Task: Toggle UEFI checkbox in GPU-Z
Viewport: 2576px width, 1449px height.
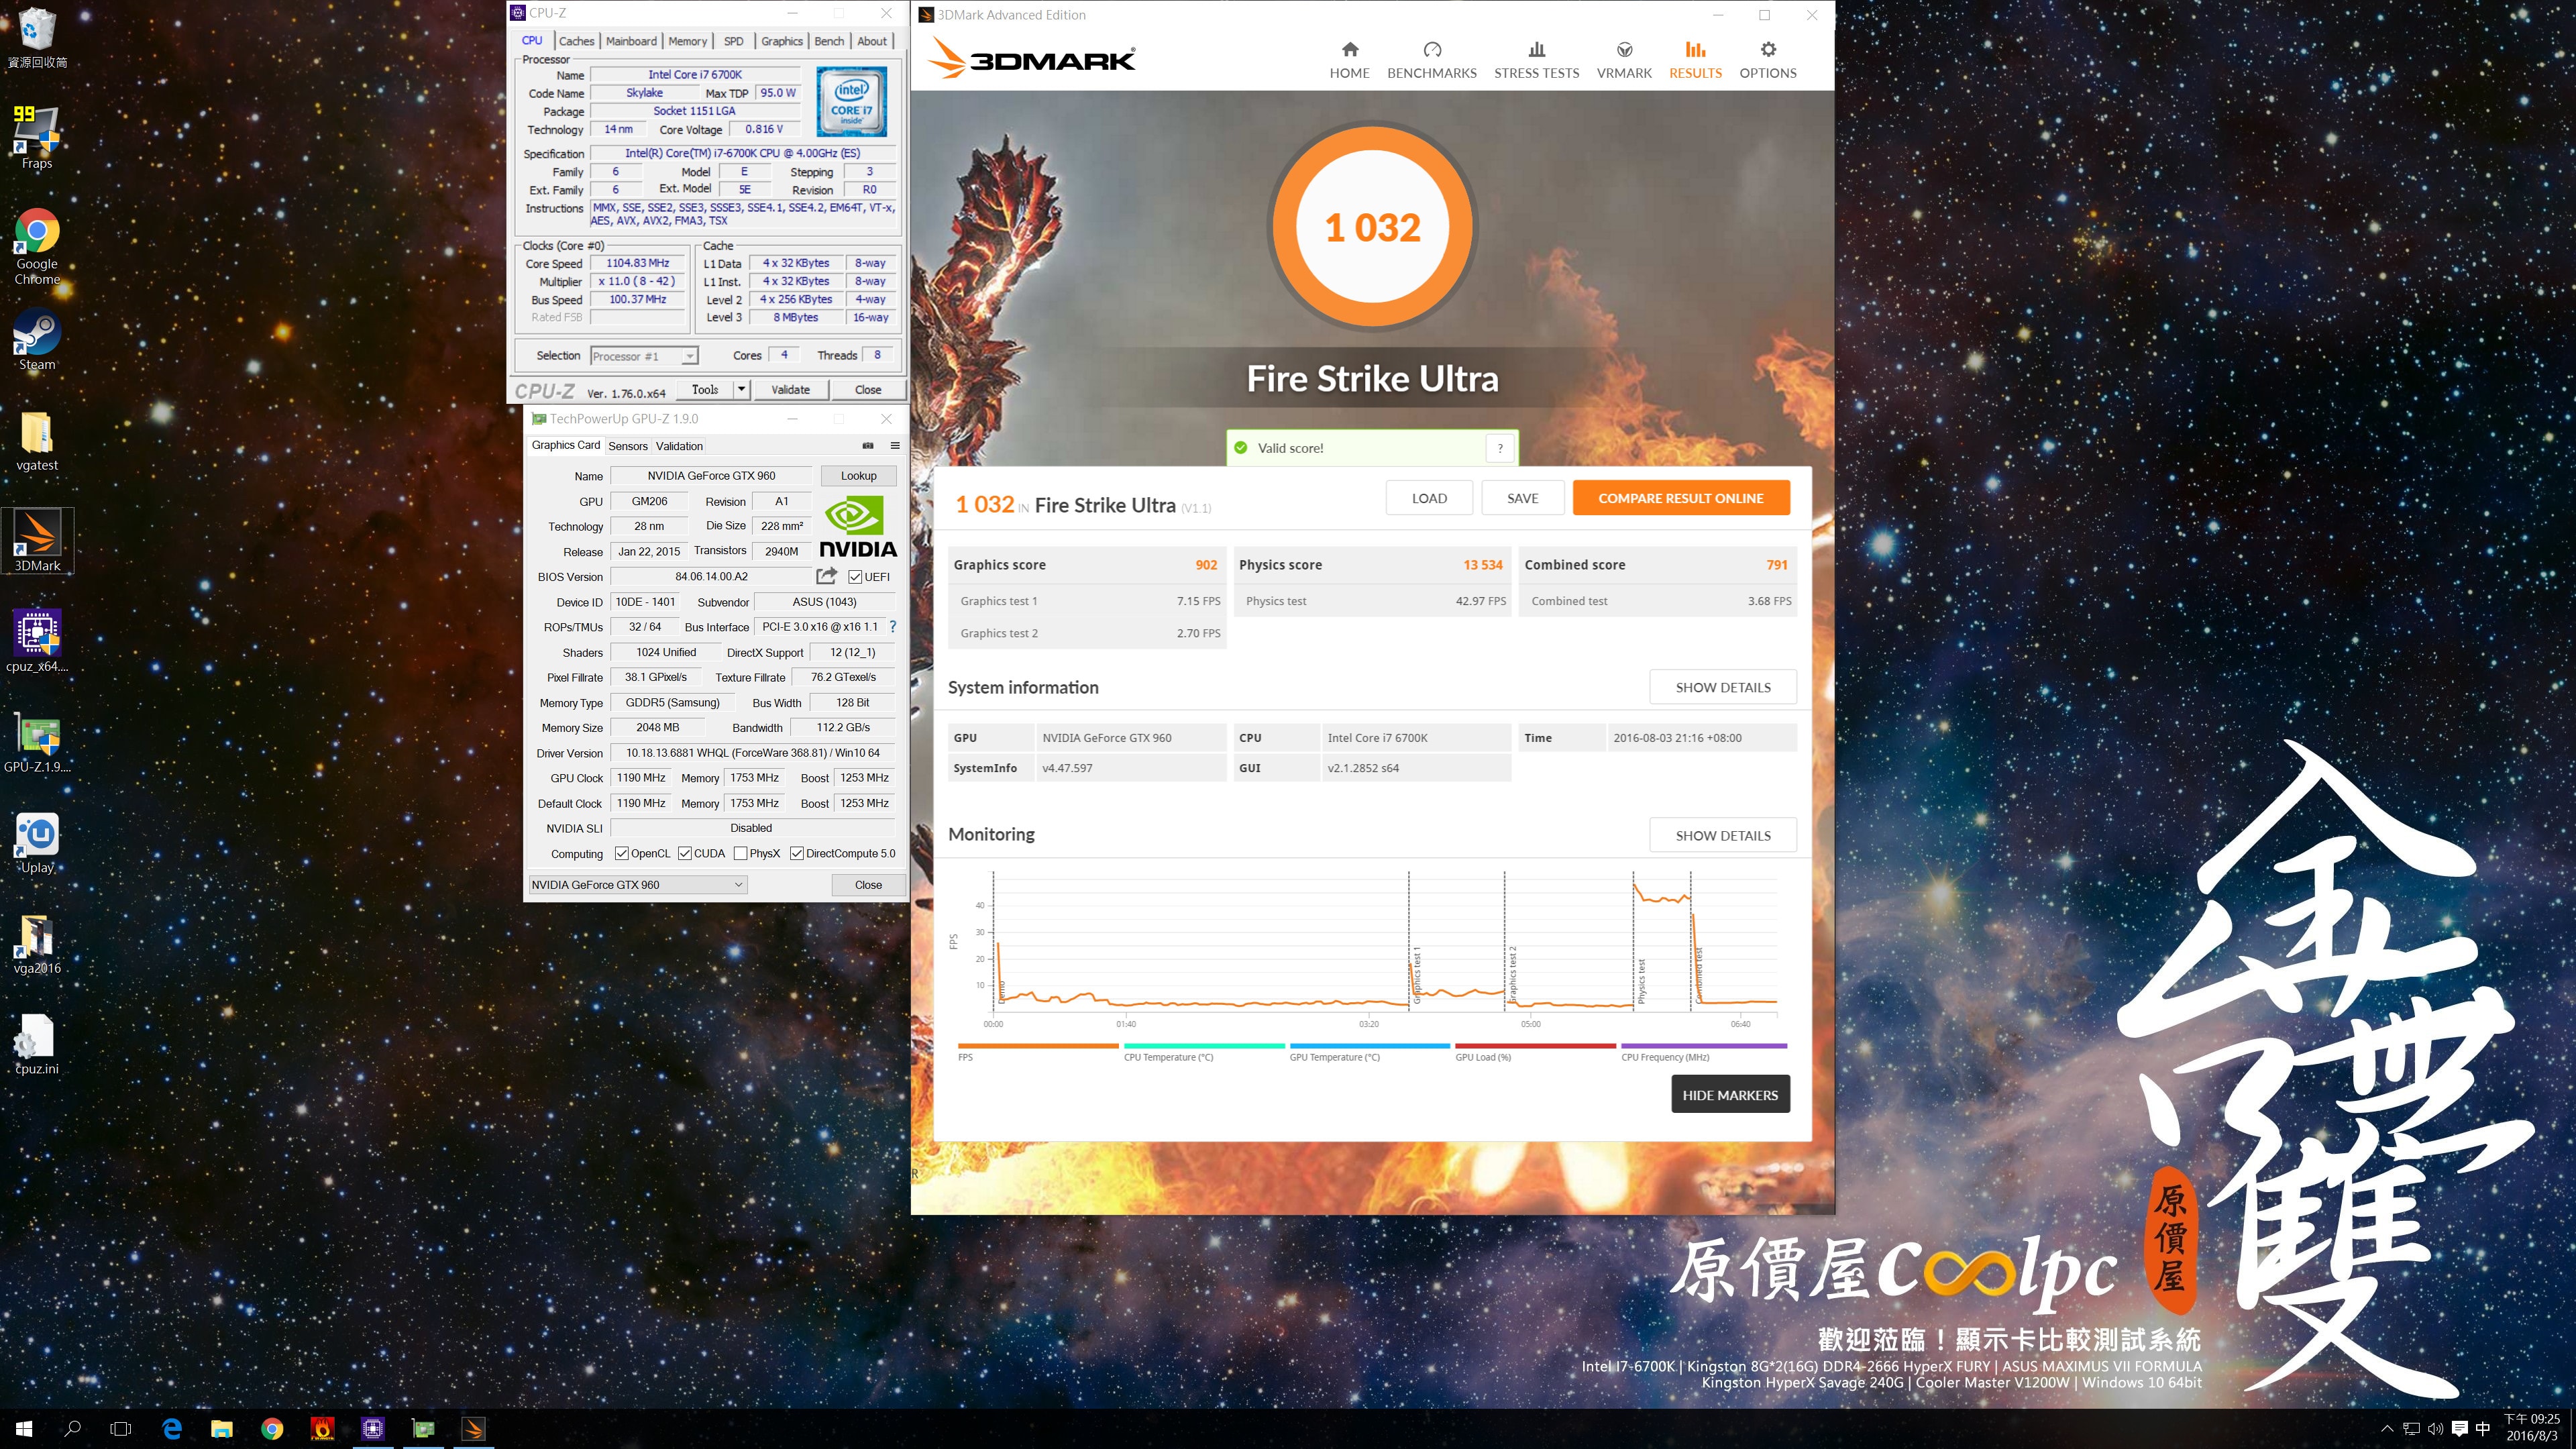Action: 855,577
